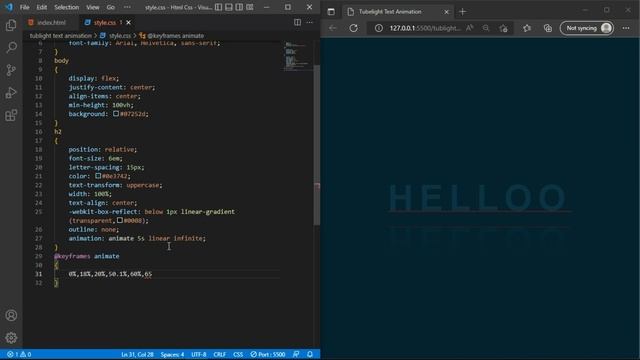Click the Port : 5500 Live Server button
Viewport: 640px width, 360px height.
(267, 354)
